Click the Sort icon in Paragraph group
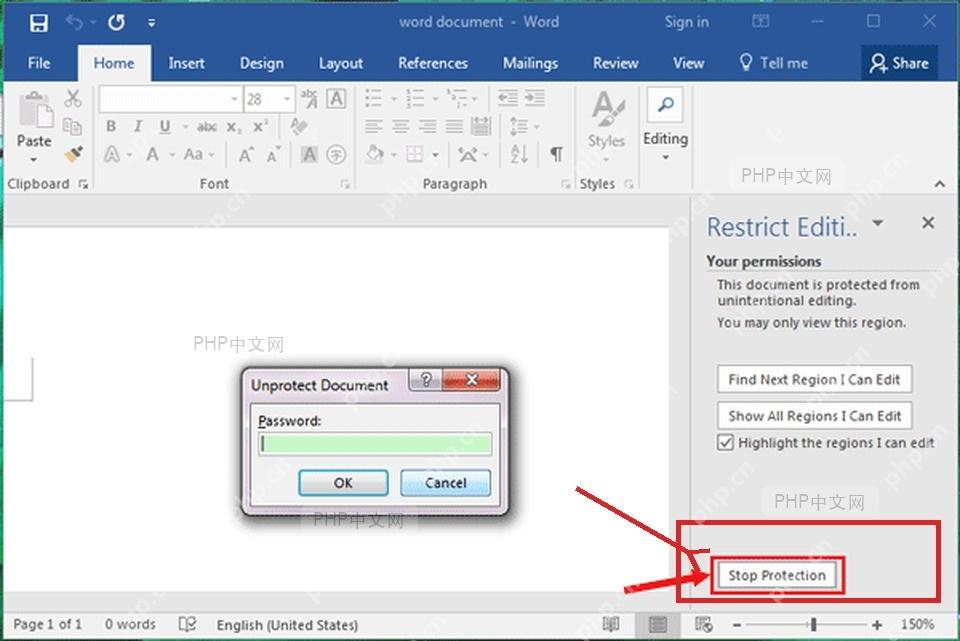The width and height of the screenshot is (960, 641). (519, 154)
